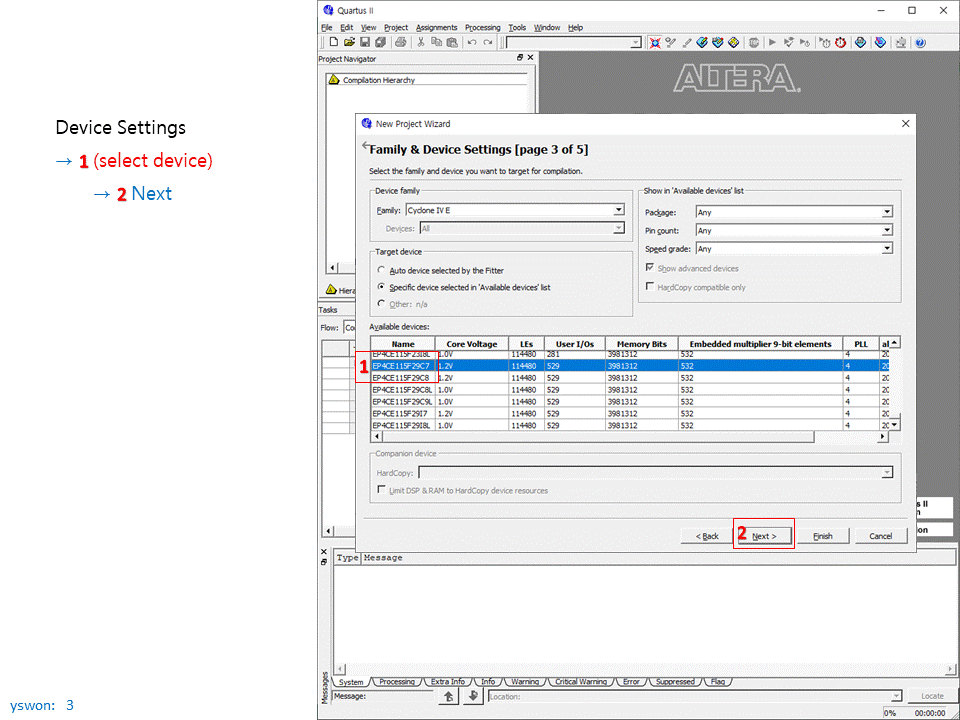Viewport: 960px width, 720px height.
Task: Click the Save floppy disk icon
Action: (x=364, y=42)
